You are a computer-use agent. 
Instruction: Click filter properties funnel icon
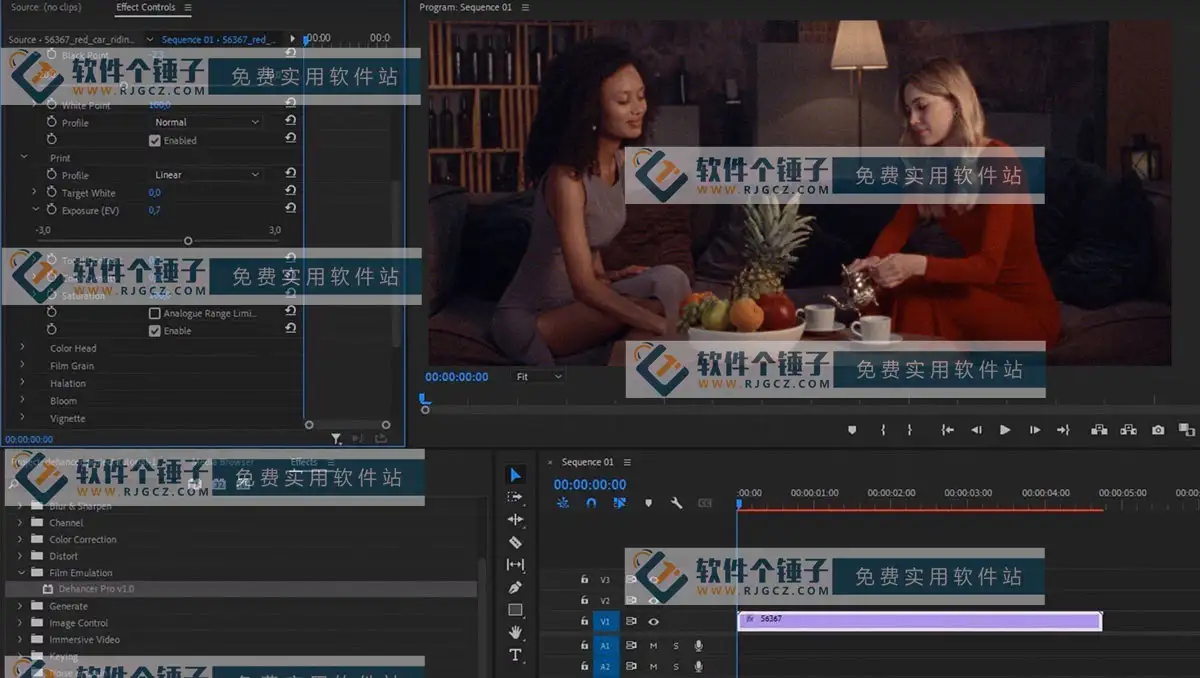[x=337, y=438]
